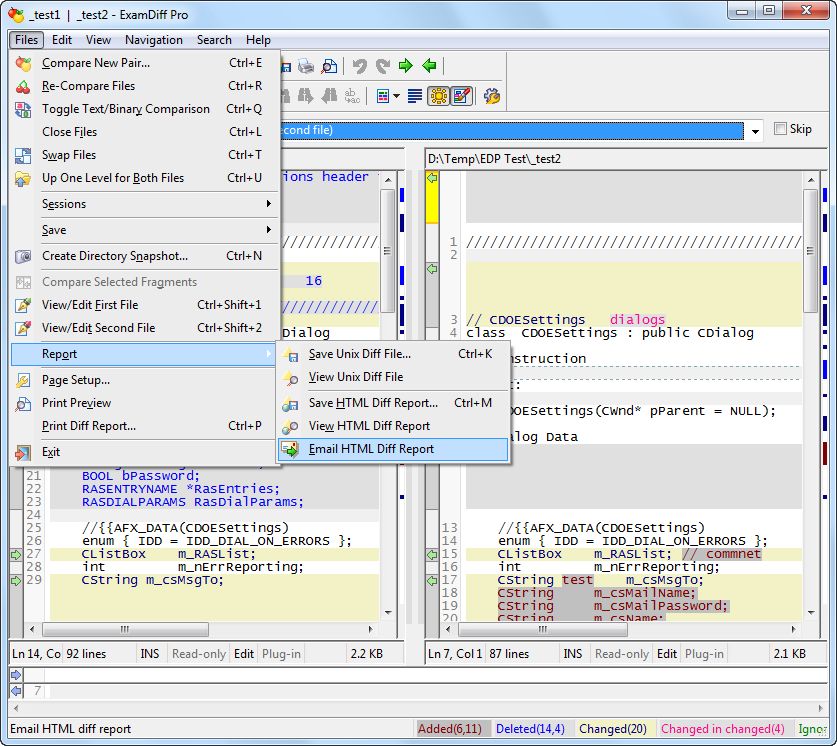Click blue left-arrow icon next to line 7 row
The height and width of the screenshot is (746, 837).
(x=16, y=691)
